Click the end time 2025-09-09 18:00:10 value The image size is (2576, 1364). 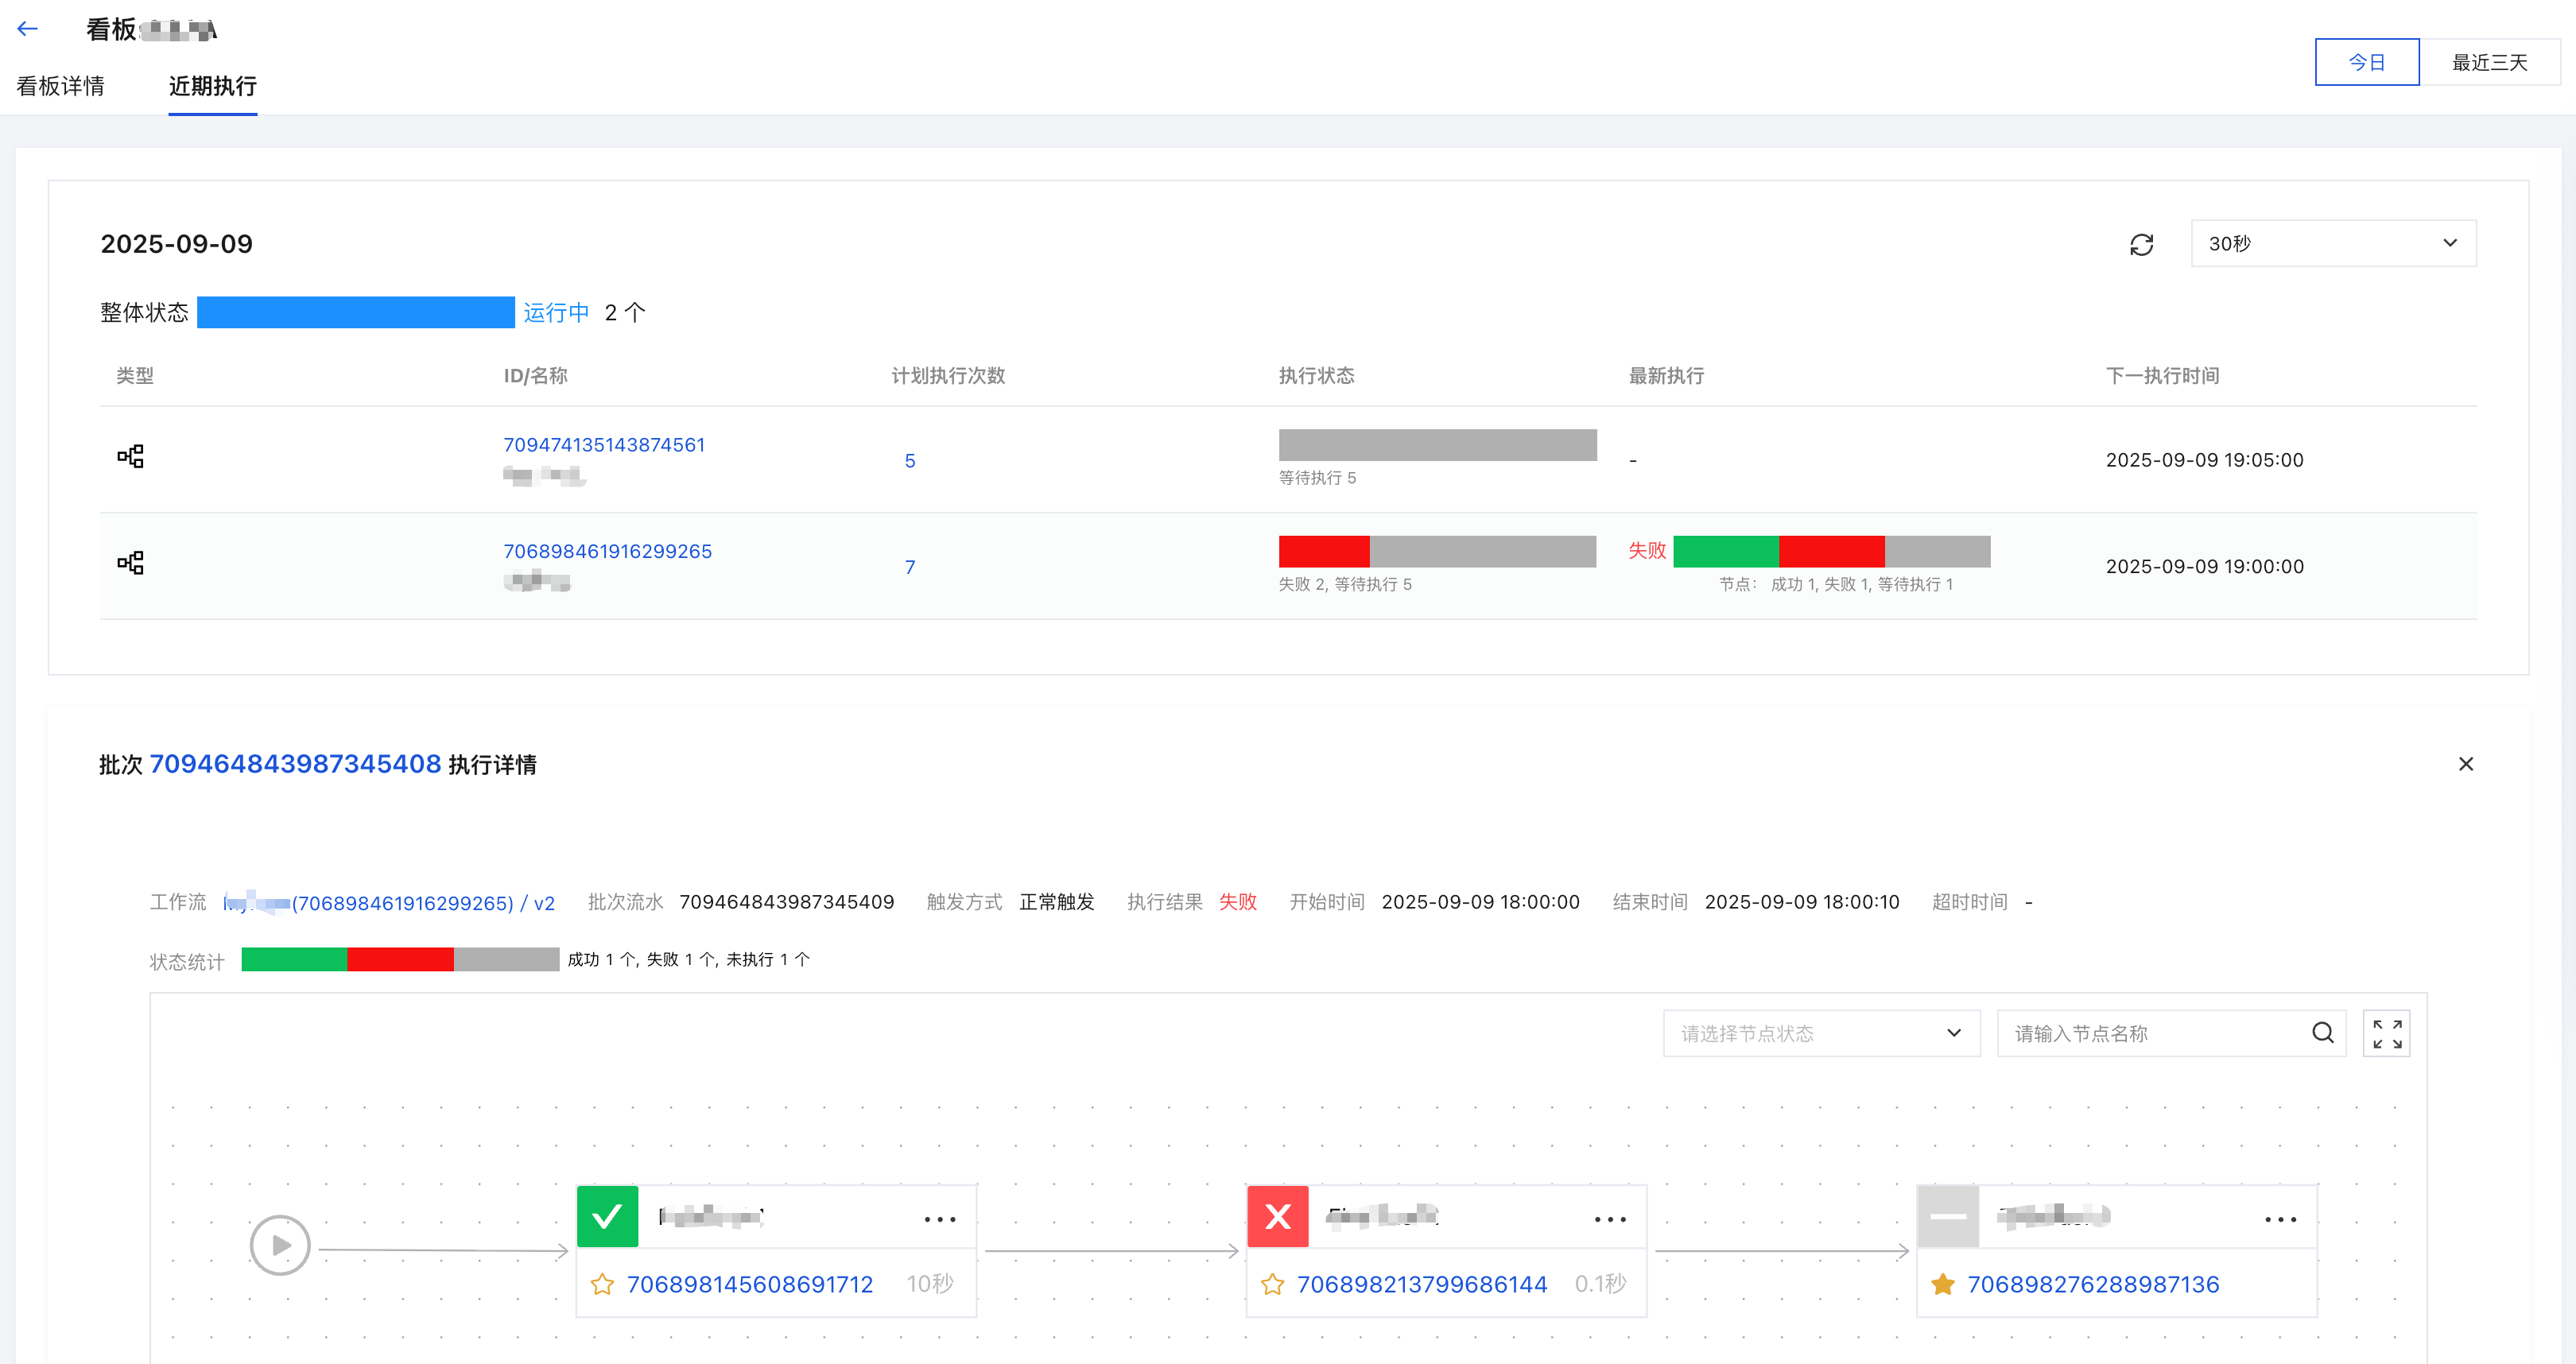[1801, 902]
